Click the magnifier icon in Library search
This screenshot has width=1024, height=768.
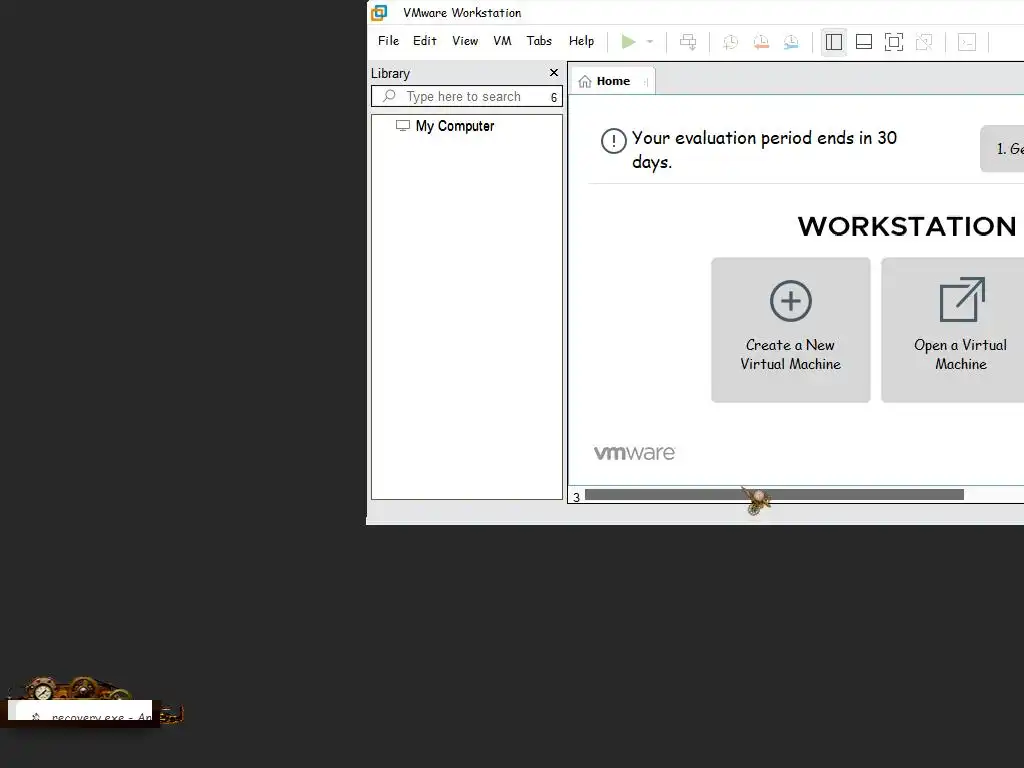389,96
